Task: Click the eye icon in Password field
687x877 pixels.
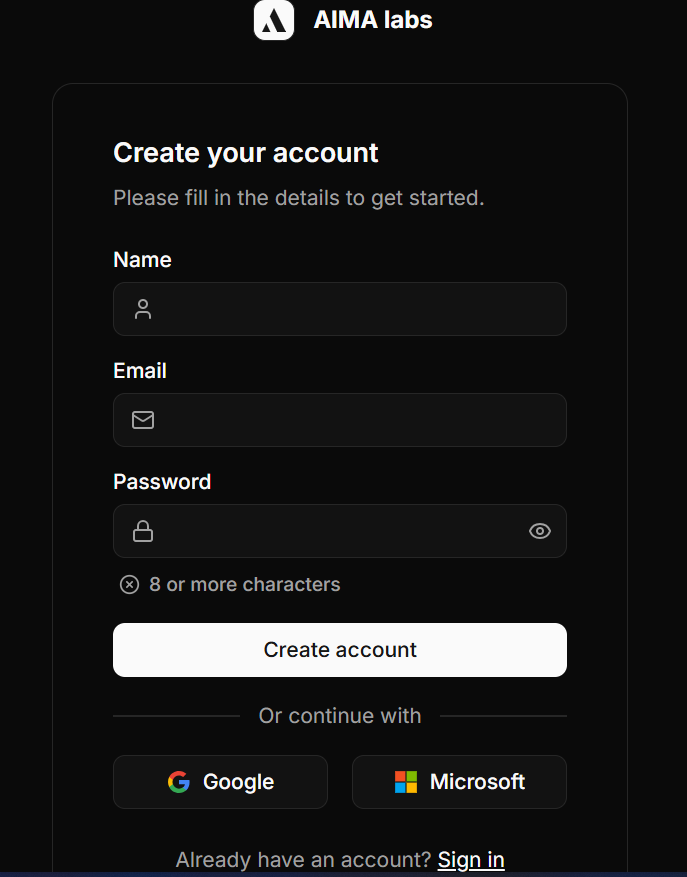Action: point(540,531)
